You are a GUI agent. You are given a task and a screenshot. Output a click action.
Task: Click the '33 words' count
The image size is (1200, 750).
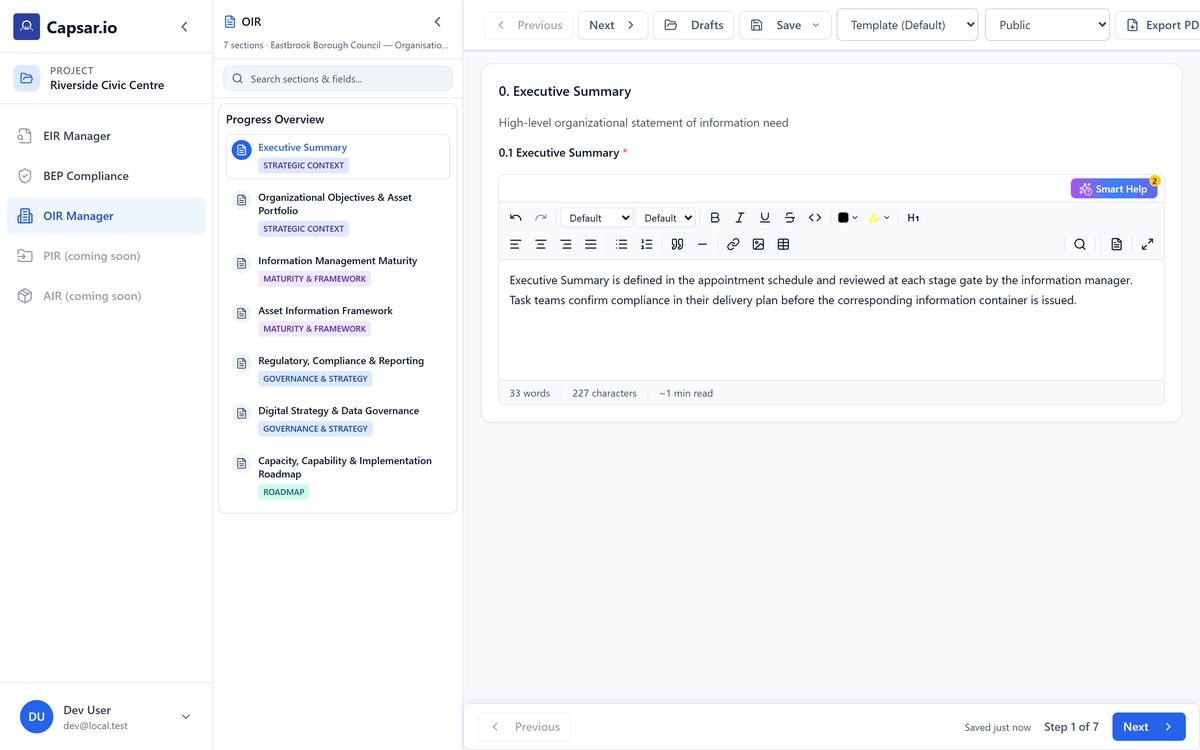[530, 393]
